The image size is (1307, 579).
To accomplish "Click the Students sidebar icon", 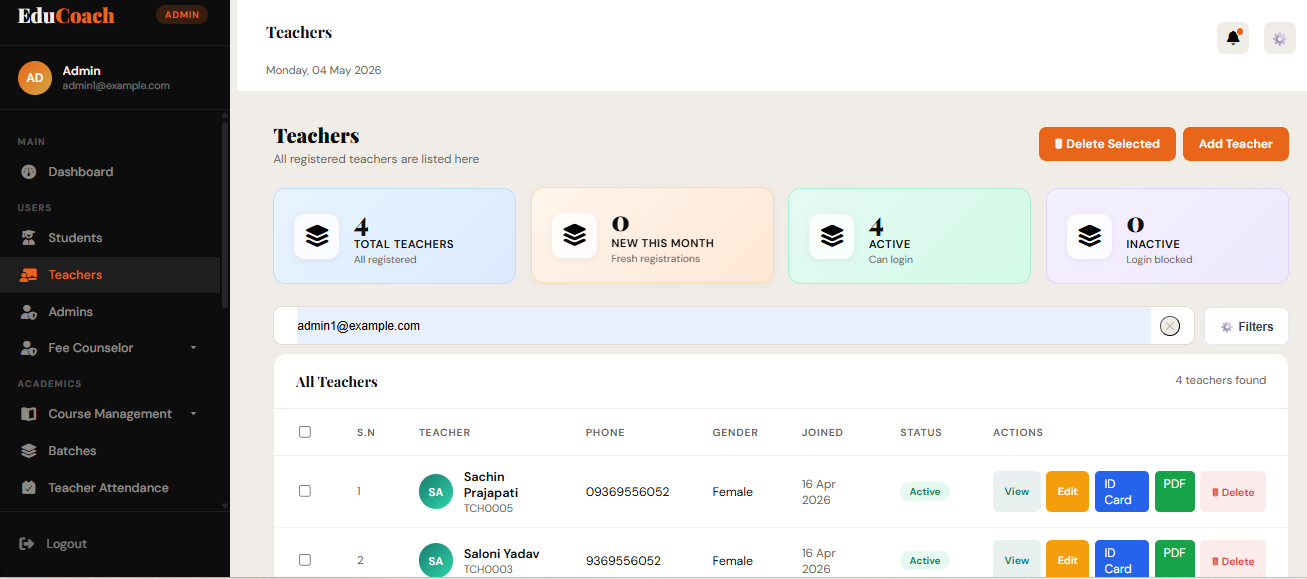I will click(29, 238).
